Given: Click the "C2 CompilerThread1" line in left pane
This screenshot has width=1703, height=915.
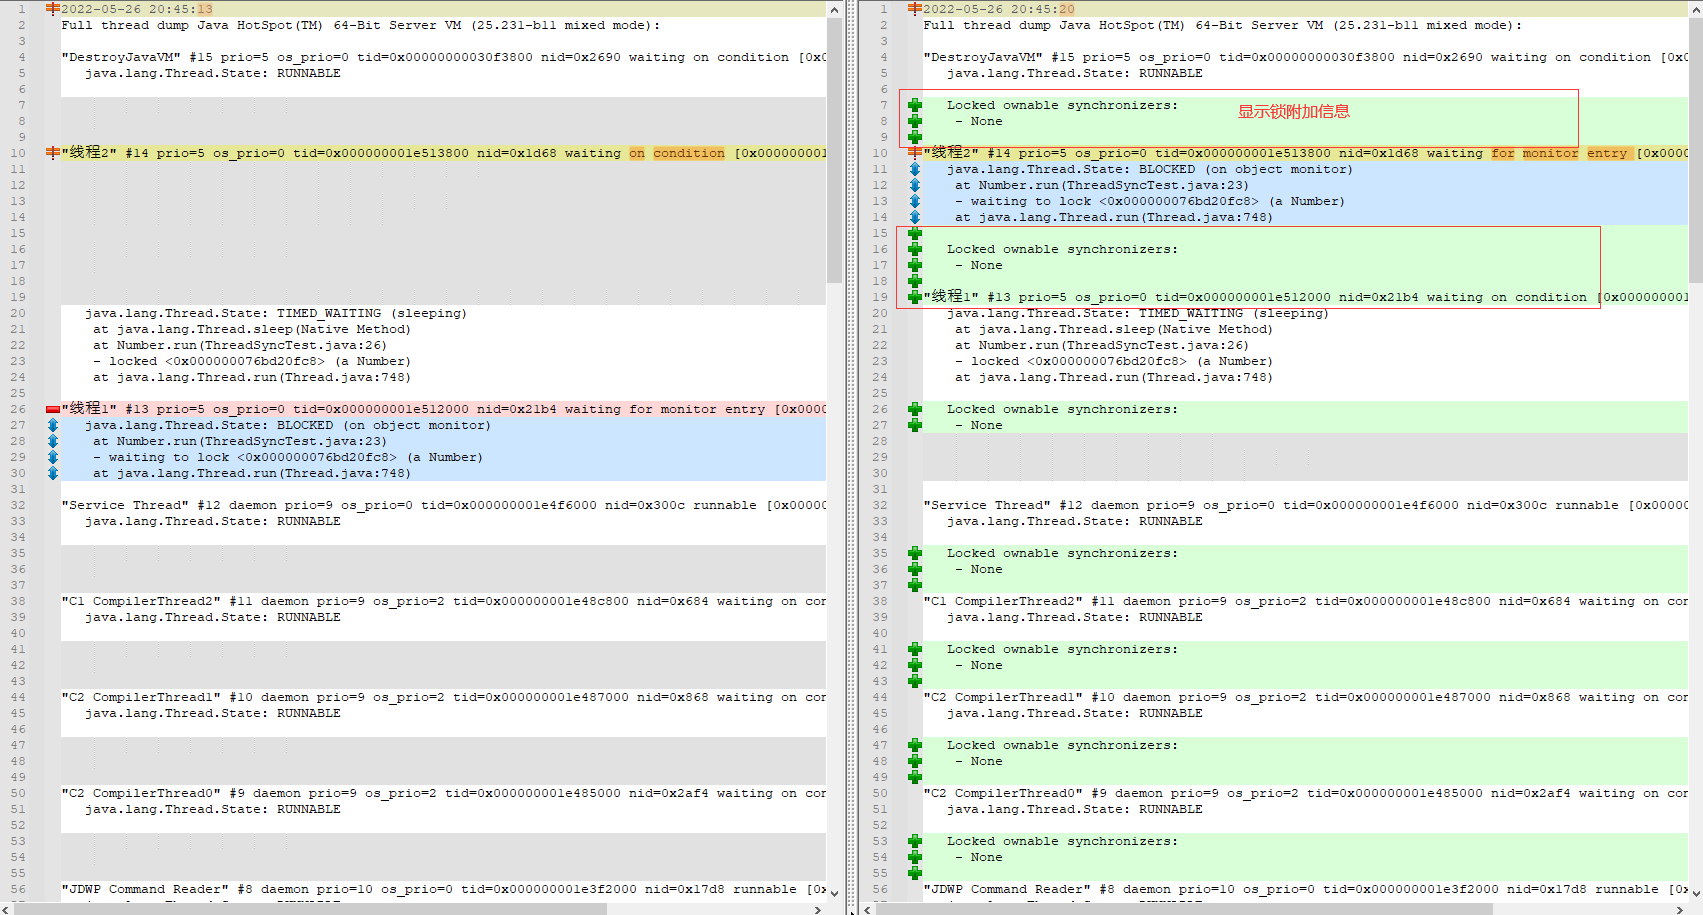Looking at the screenshot, I should pos(443,697).
